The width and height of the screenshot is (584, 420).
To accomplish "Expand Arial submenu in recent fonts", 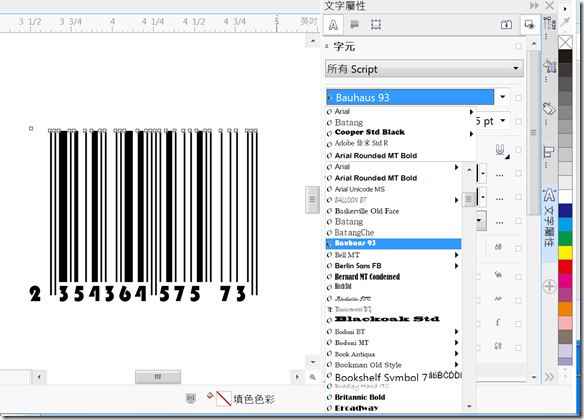I will pyautogui.click(x=471, y=112).
